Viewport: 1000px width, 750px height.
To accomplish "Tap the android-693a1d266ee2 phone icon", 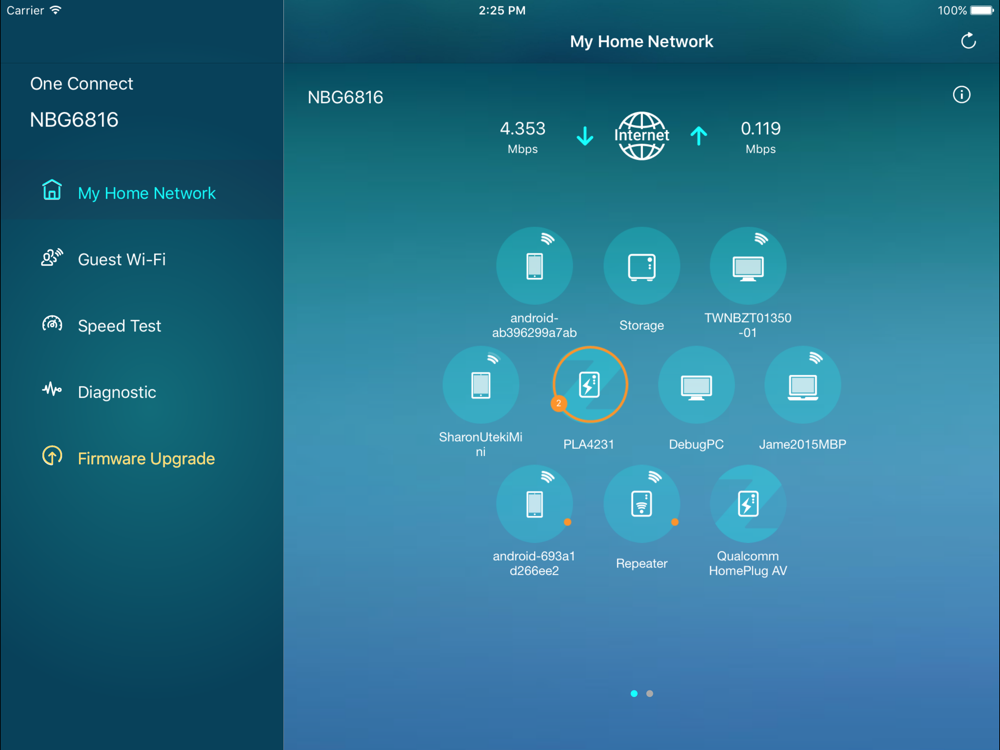I will (x=535, y=504).
